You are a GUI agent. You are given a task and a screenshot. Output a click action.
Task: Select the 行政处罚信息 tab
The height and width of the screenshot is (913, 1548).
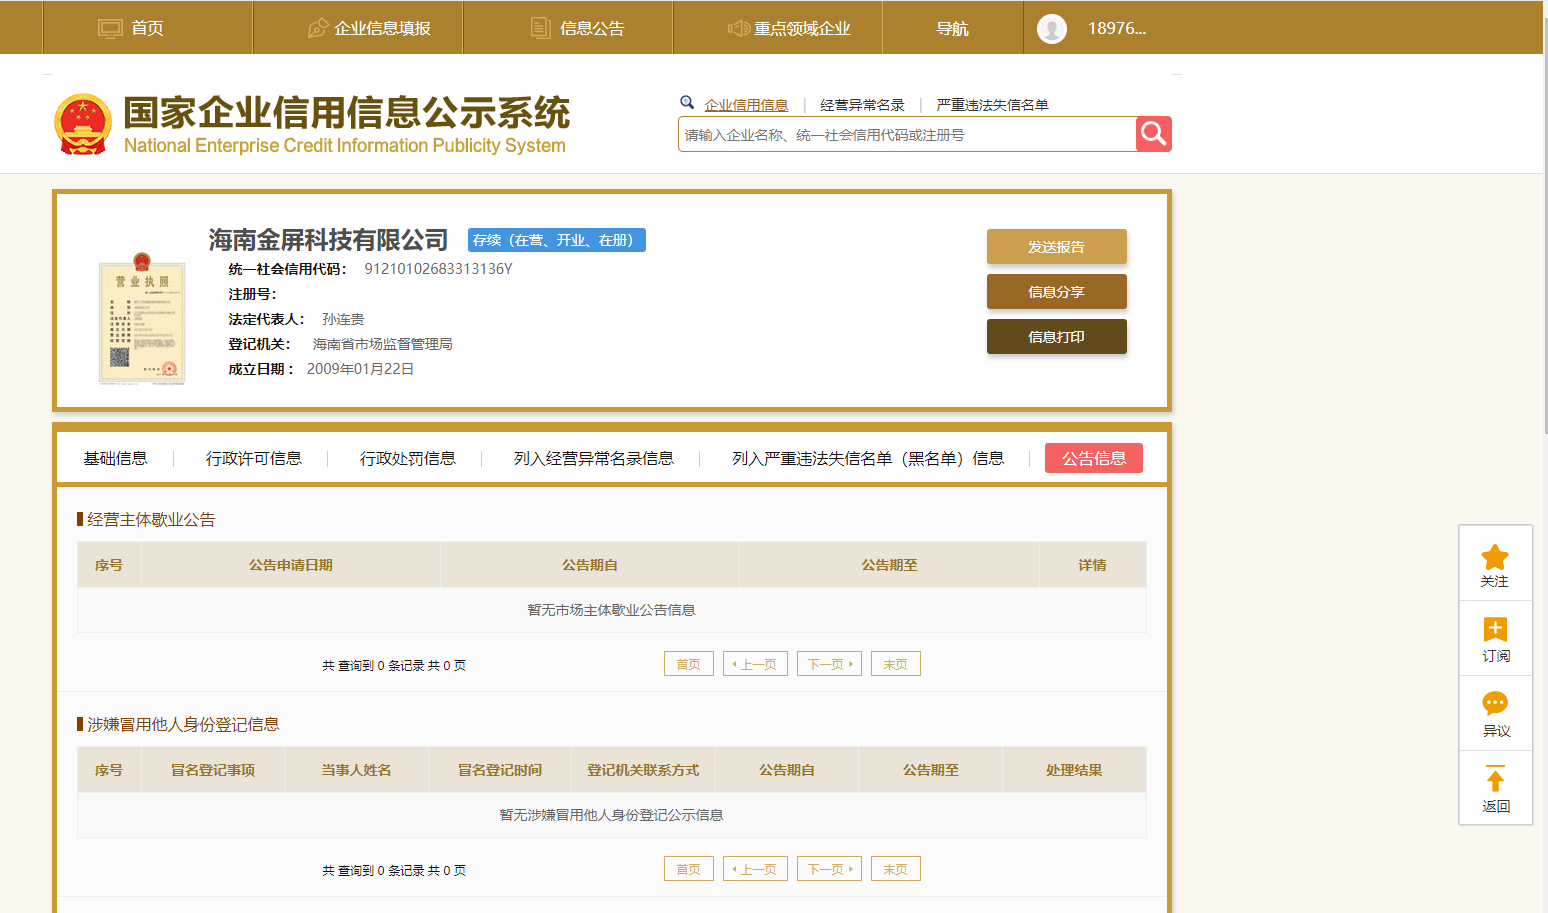pos(407,459)
